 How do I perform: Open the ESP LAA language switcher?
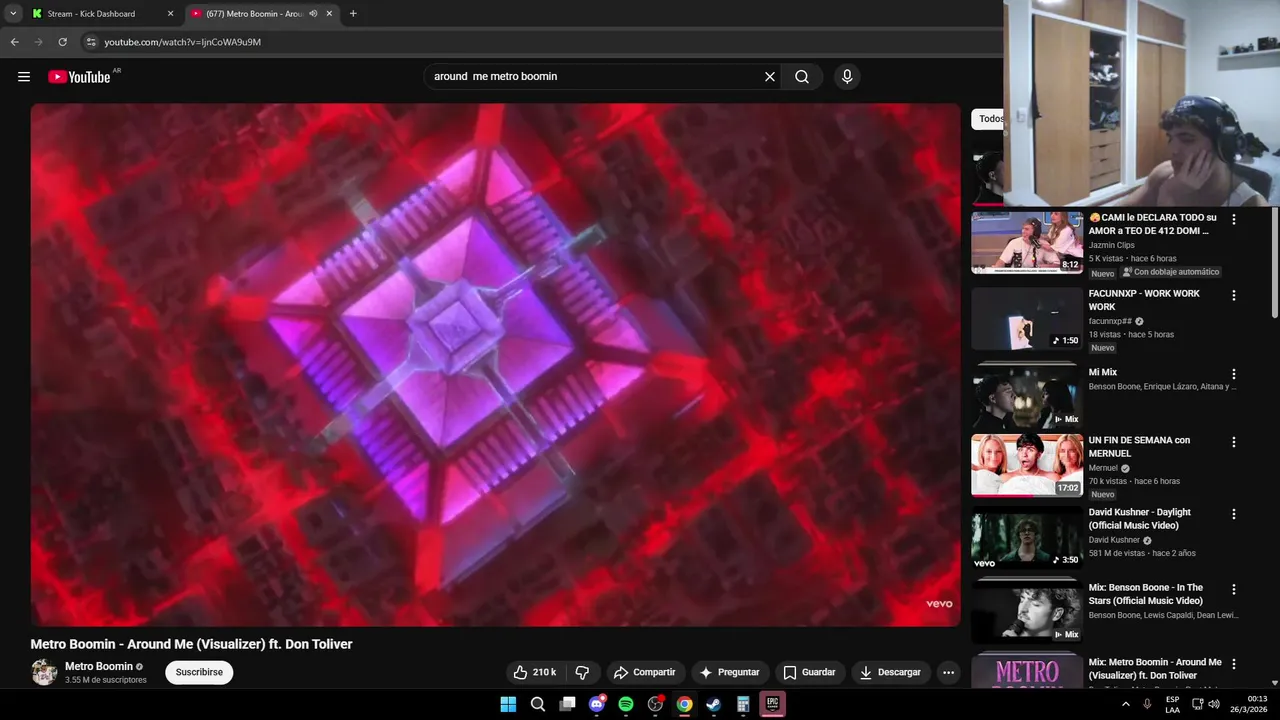[1172, 704]
